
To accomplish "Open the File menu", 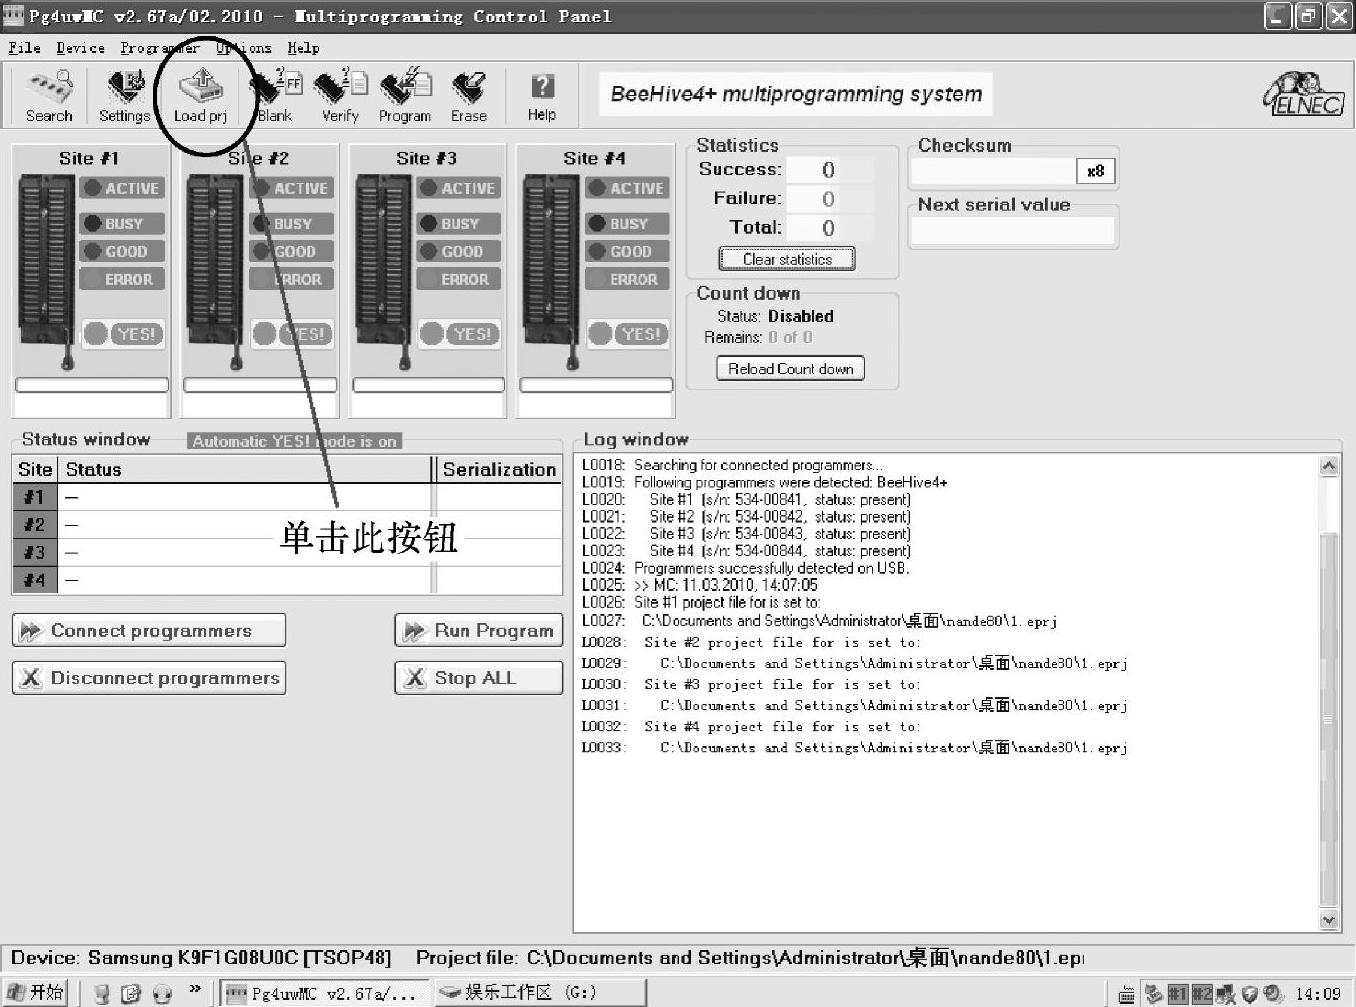I will tap(25, 47).
